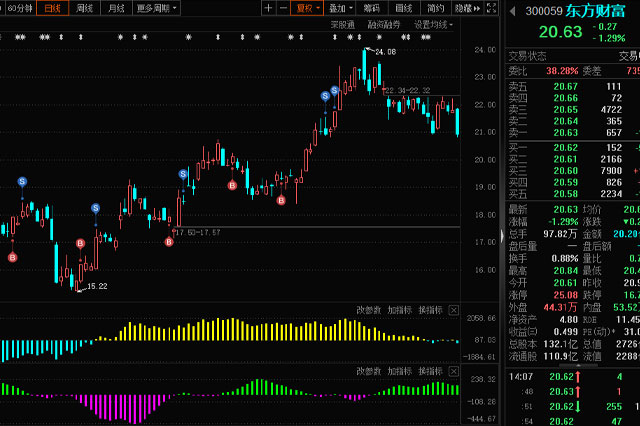
Task: Click the 14:07 tick trade row
Action: (573, 377)
